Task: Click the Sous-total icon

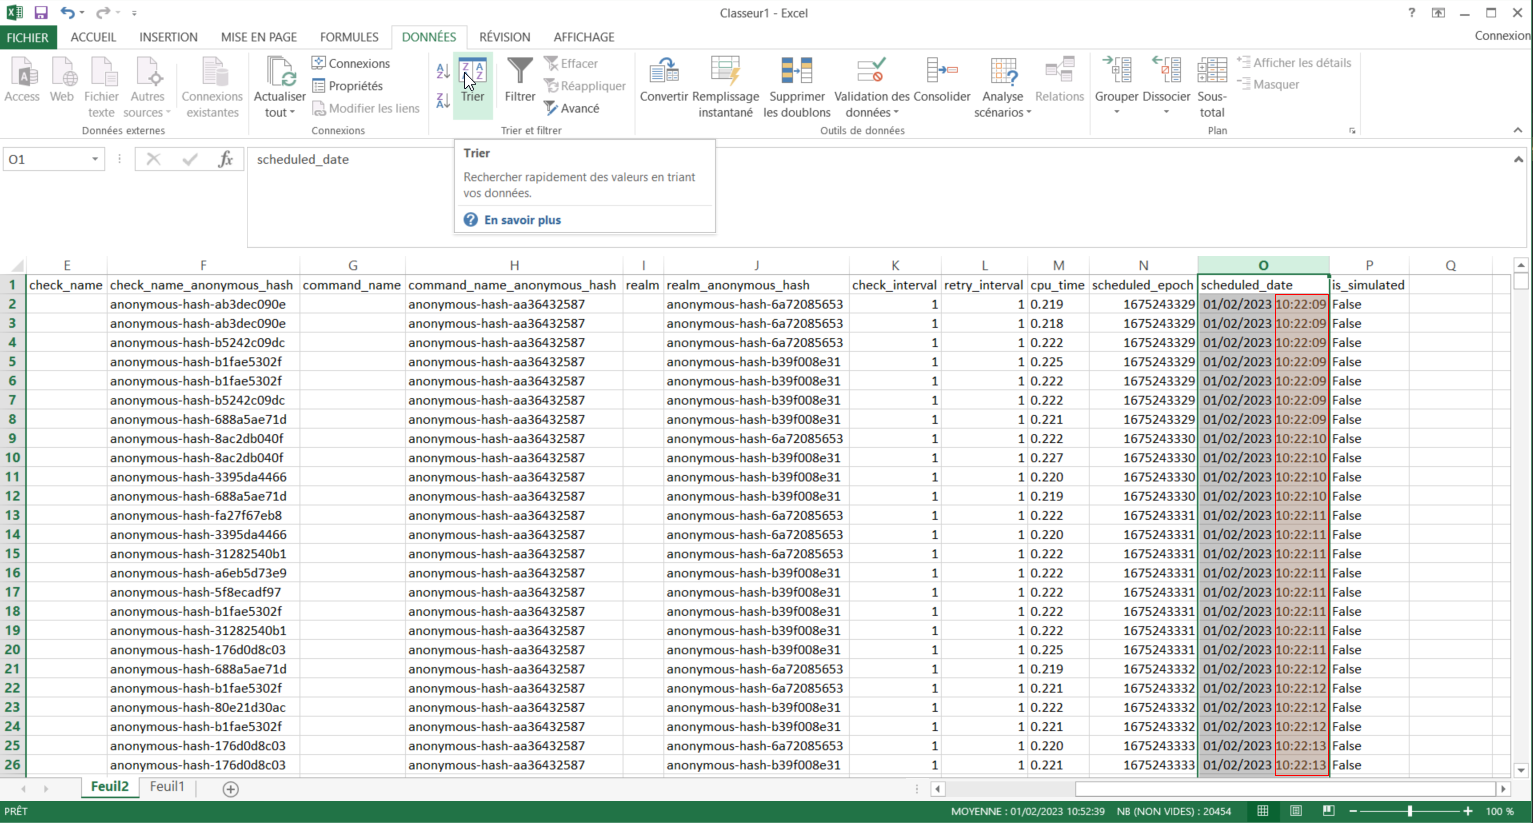Action: (x=1211, y=72)
